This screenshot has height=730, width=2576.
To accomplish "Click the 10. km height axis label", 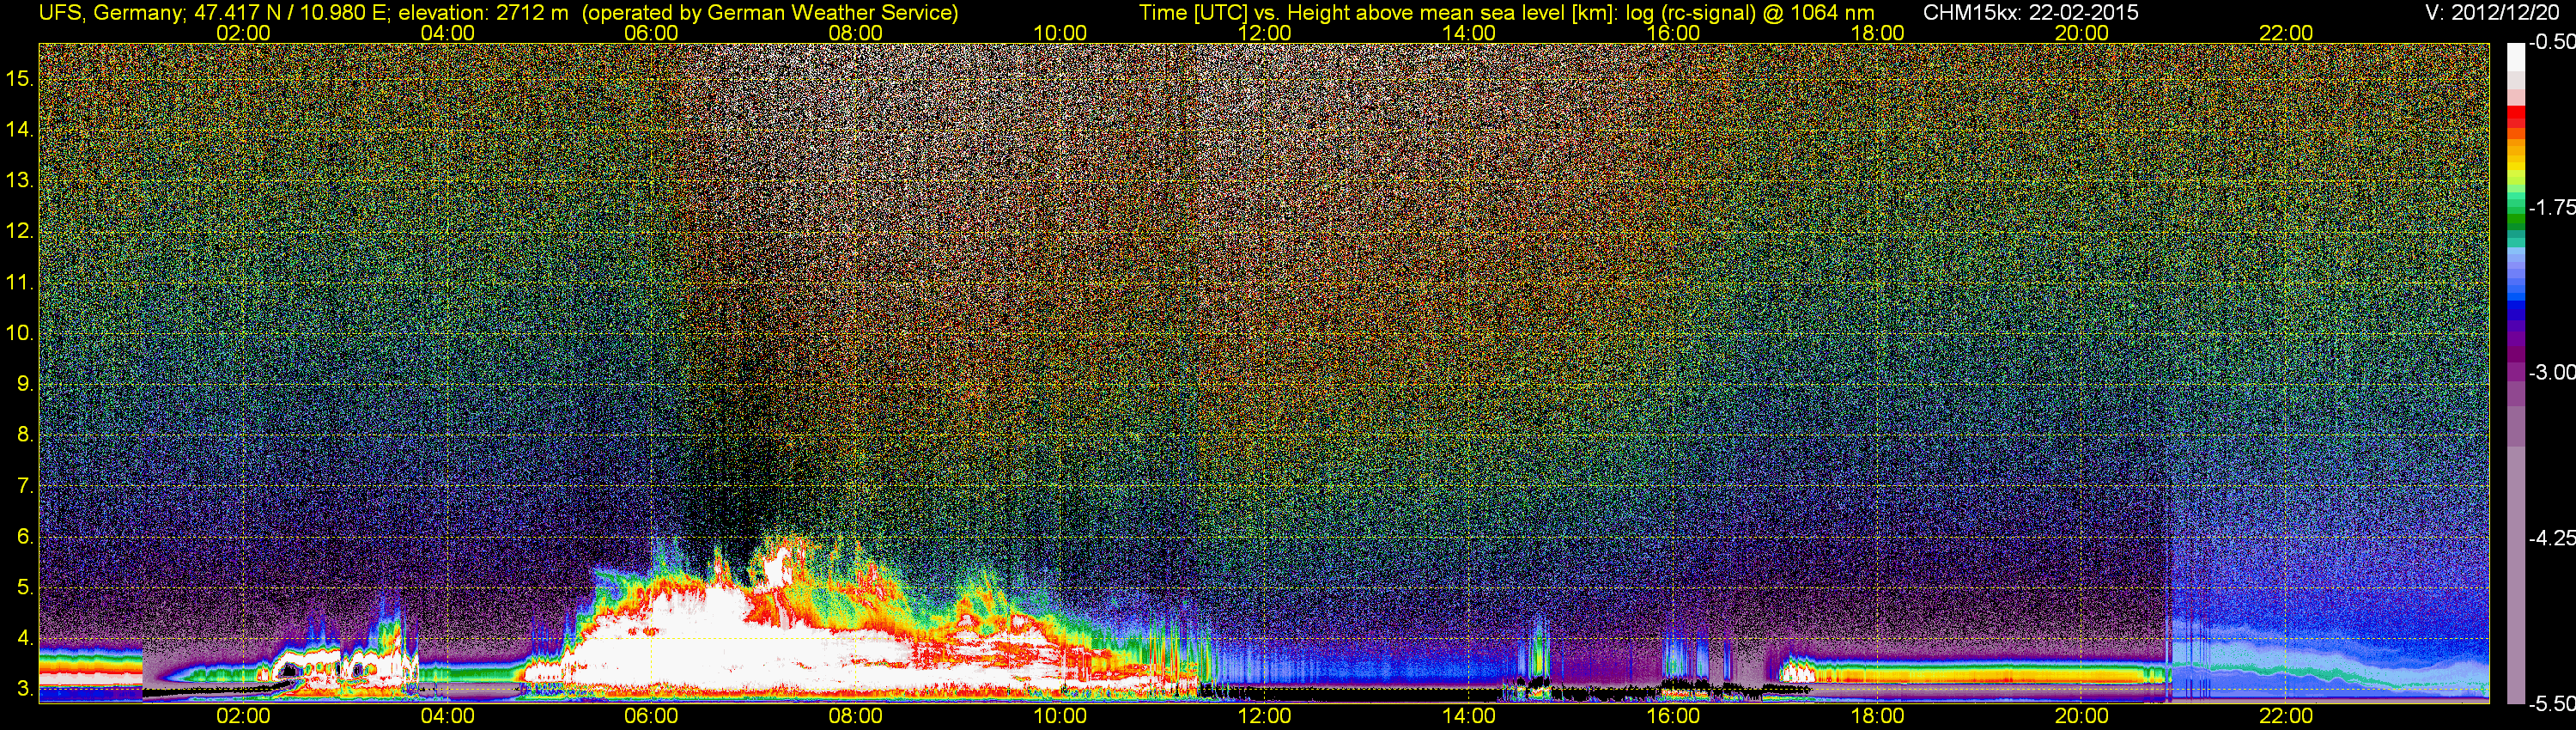I will [20, 333].
